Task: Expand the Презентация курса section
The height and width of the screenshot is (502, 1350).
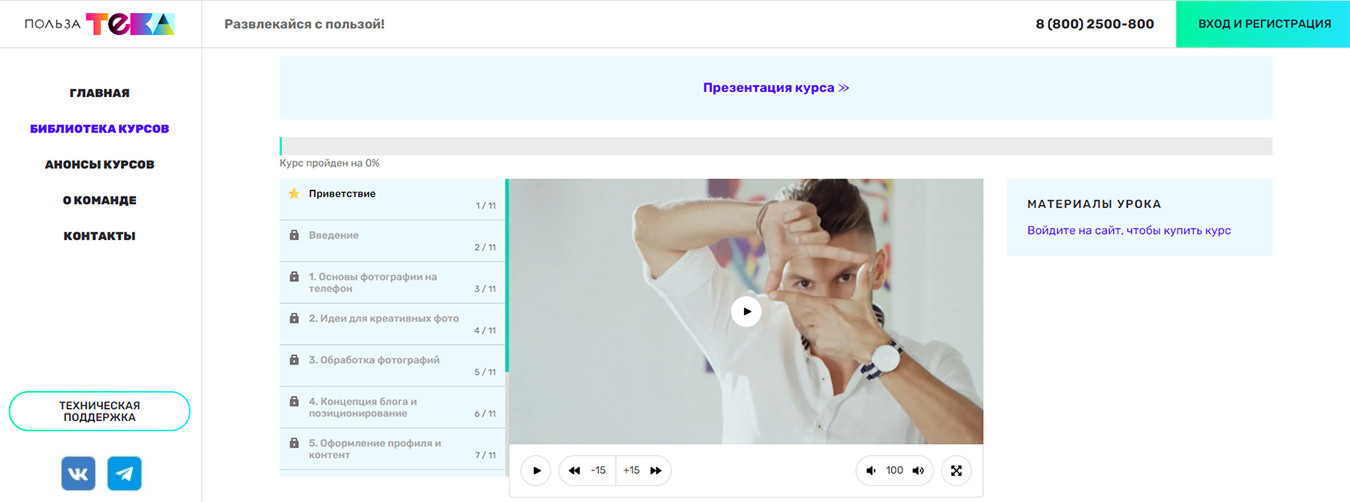Action: (x=775, y=88)
